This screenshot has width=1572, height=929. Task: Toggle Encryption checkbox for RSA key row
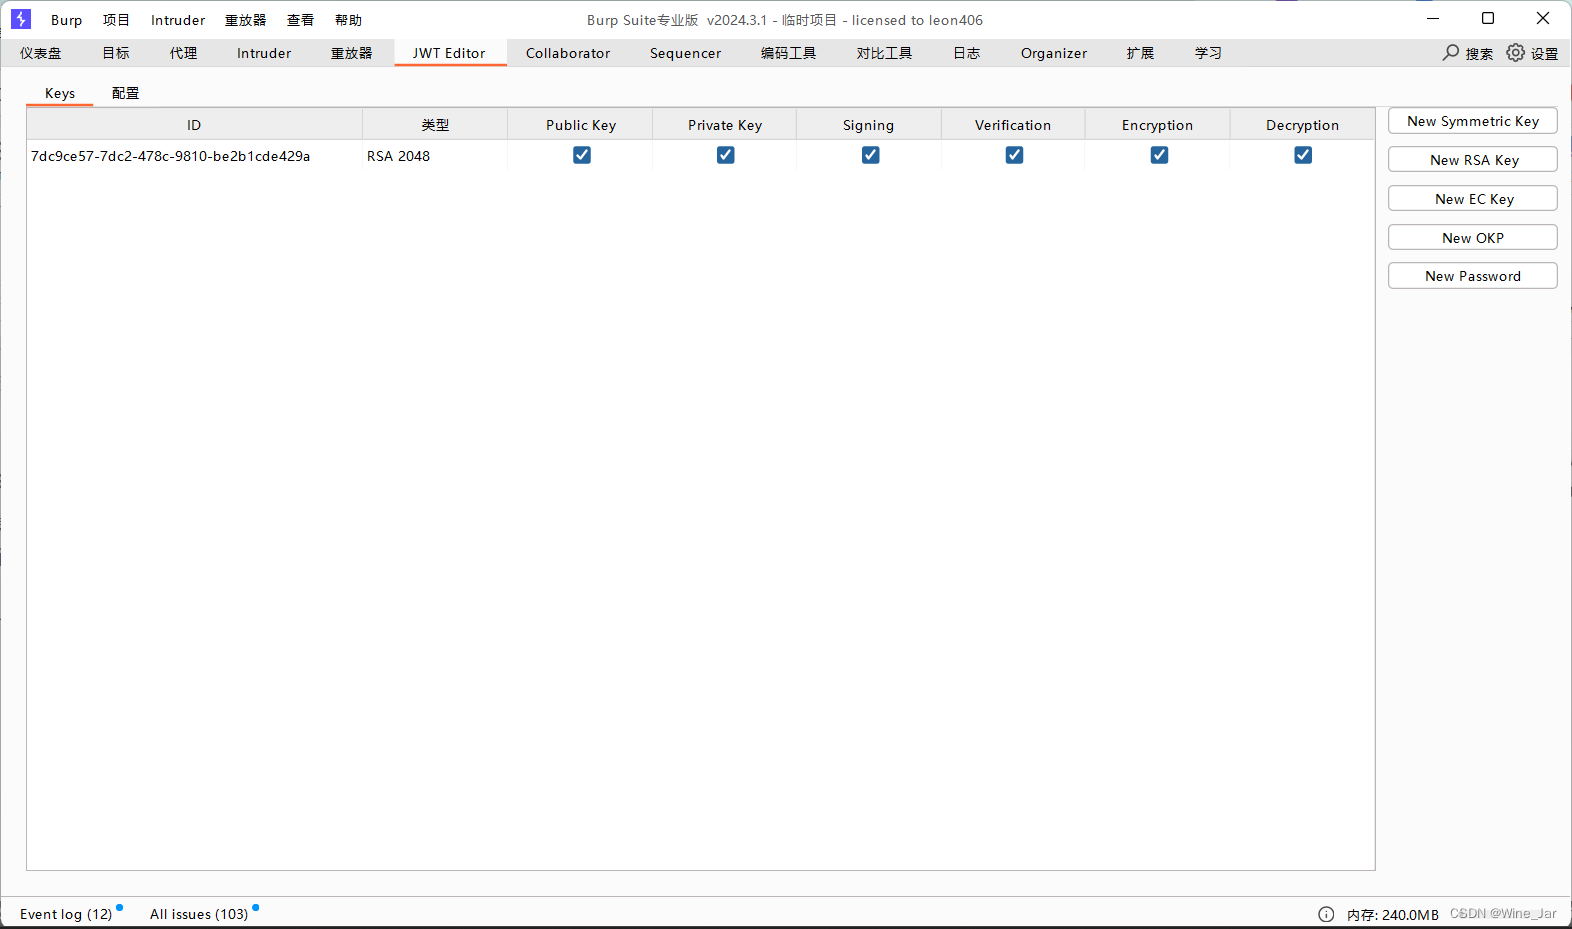1159,155
